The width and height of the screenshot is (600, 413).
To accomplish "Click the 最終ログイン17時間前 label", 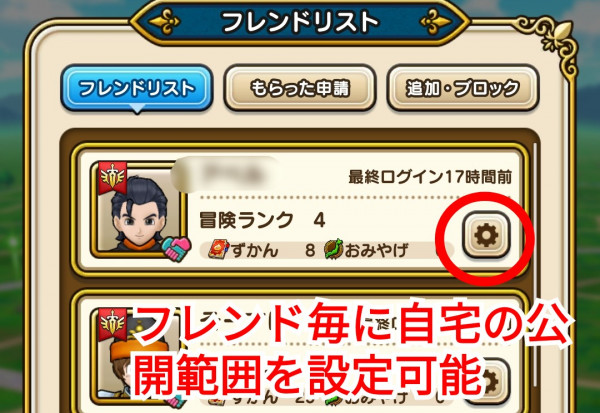I will tap(430, 177).
